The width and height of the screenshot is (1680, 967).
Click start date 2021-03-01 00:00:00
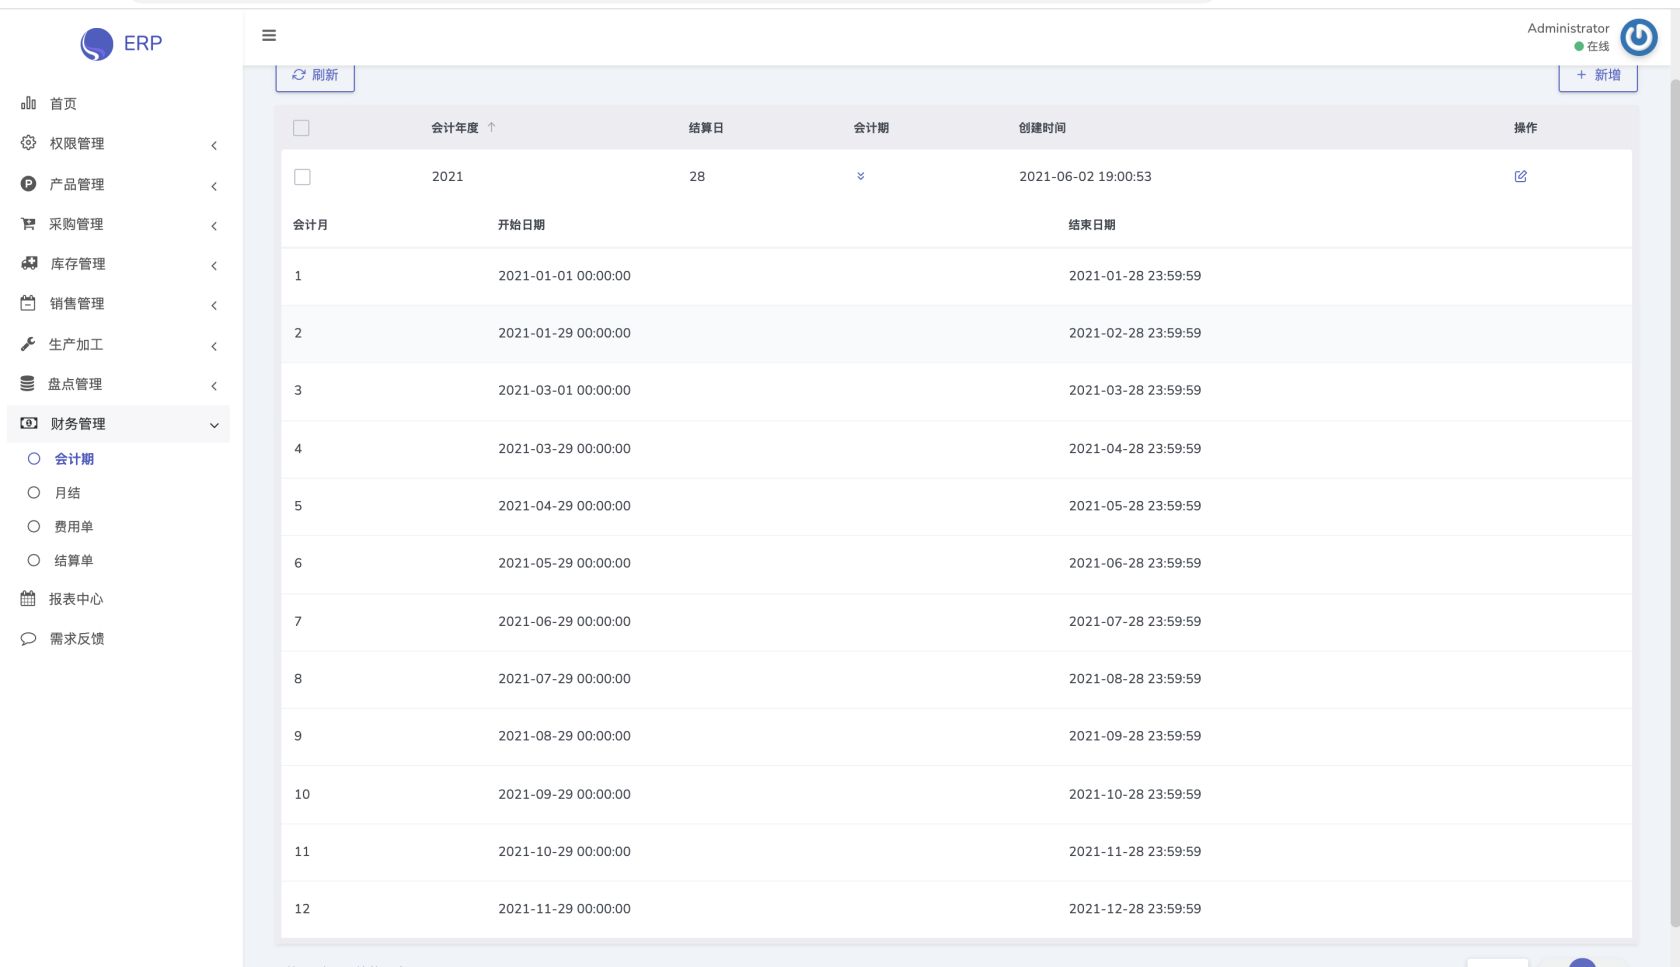coord(564,390)
